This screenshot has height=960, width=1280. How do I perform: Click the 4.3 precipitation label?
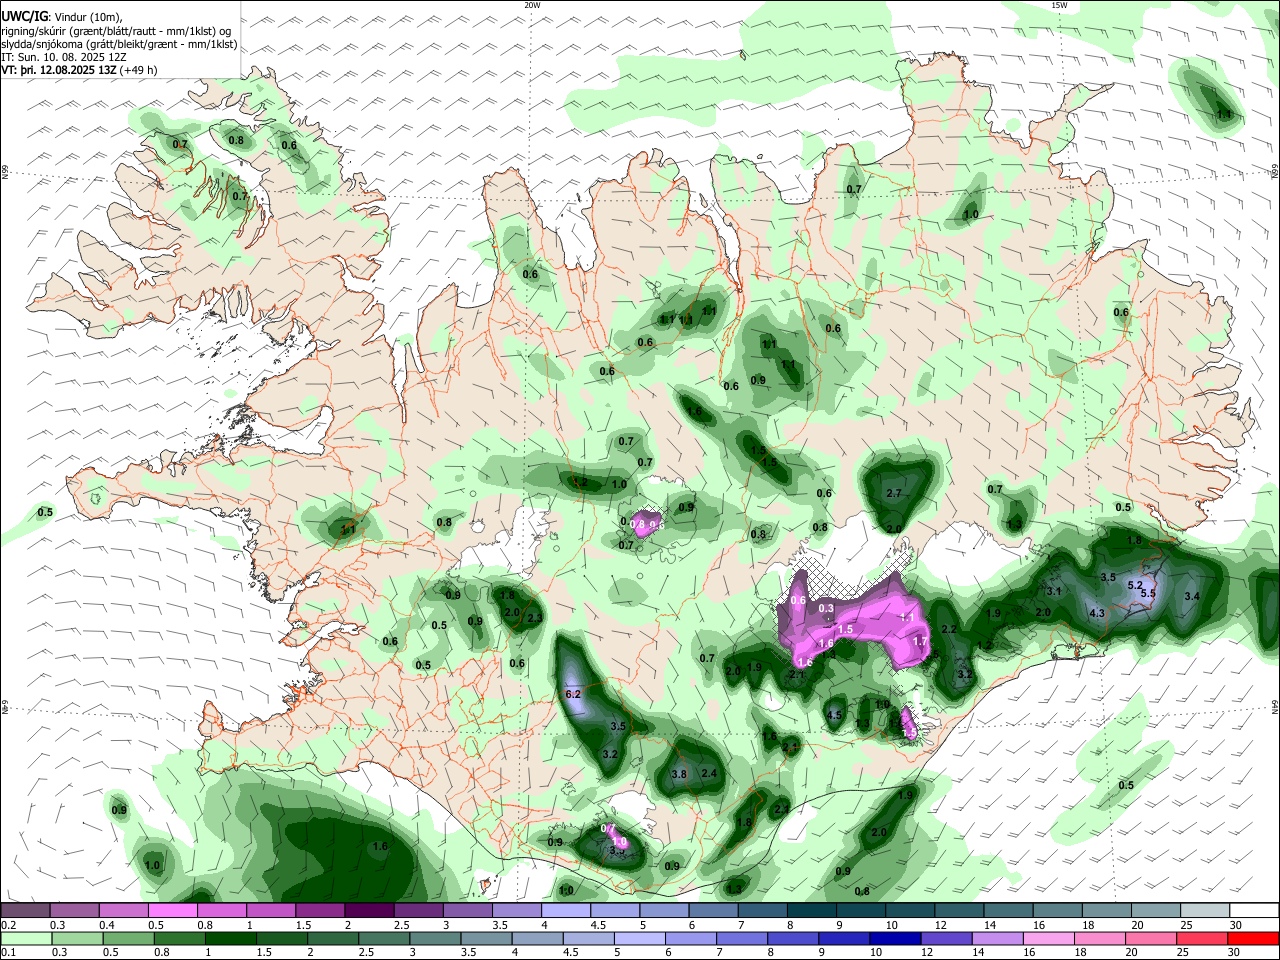point(1096,613)
